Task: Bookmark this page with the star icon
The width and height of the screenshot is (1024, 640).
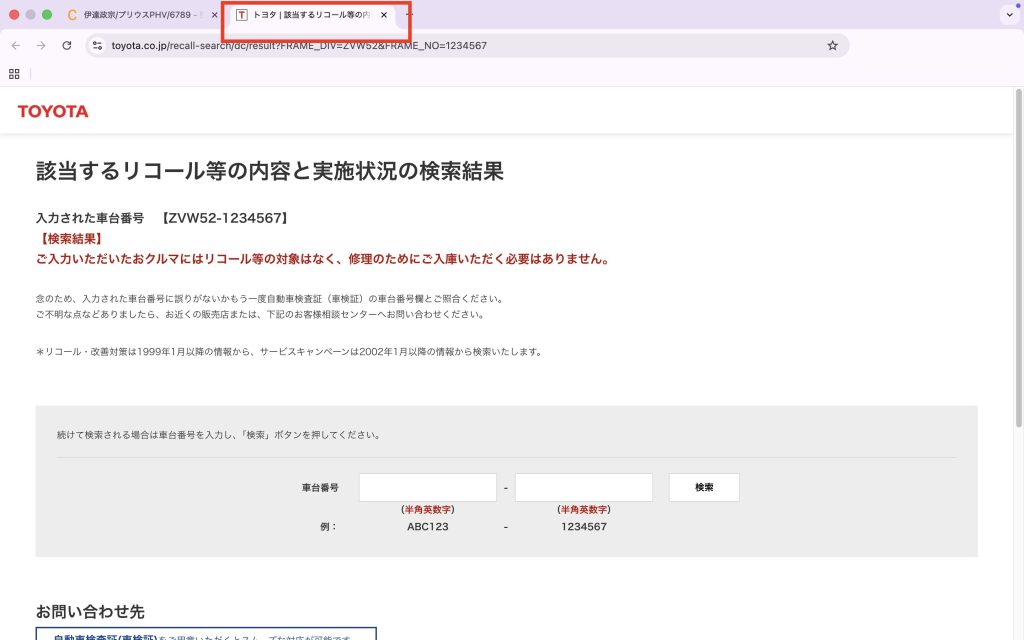Action: pos(832,45)
